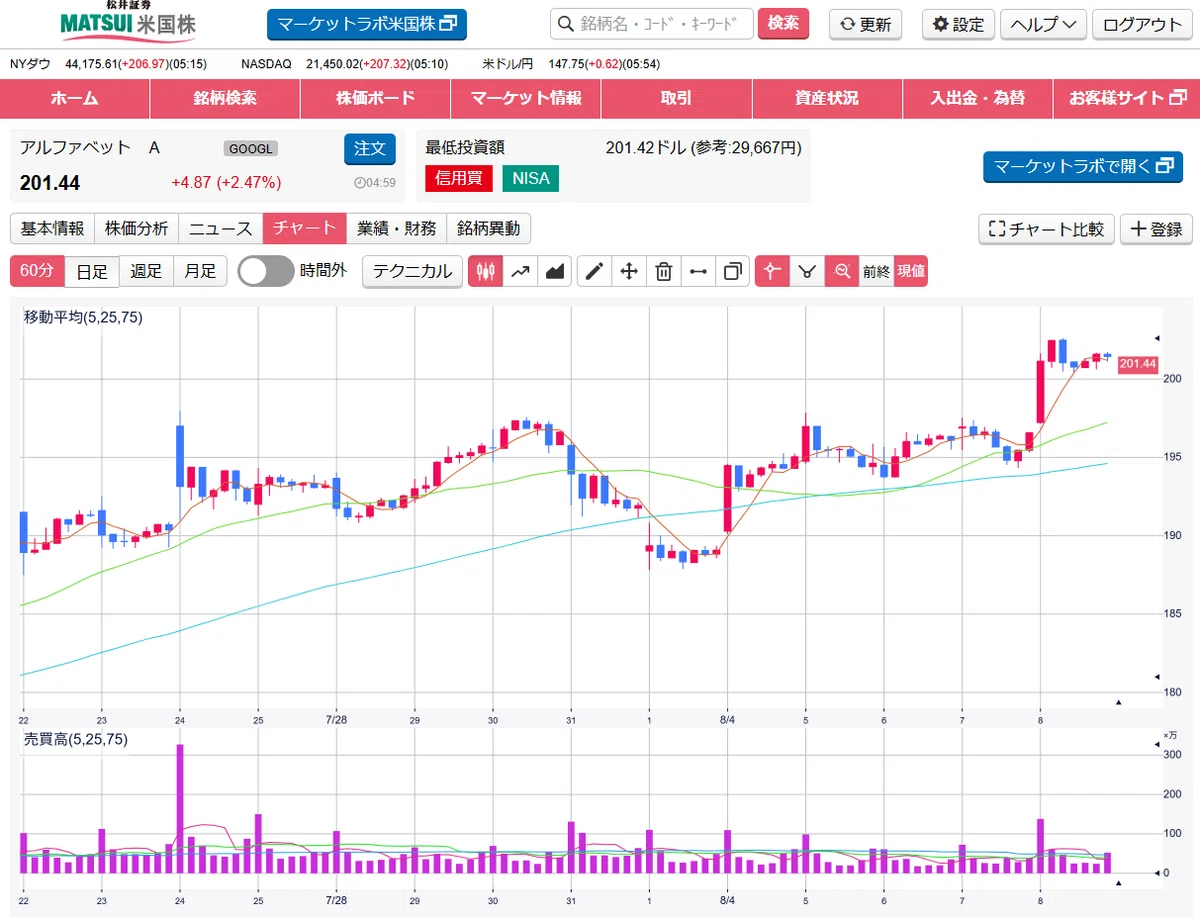Click the NYダウ 44,175.61 index quote
1200x917 pixels.
108,64
